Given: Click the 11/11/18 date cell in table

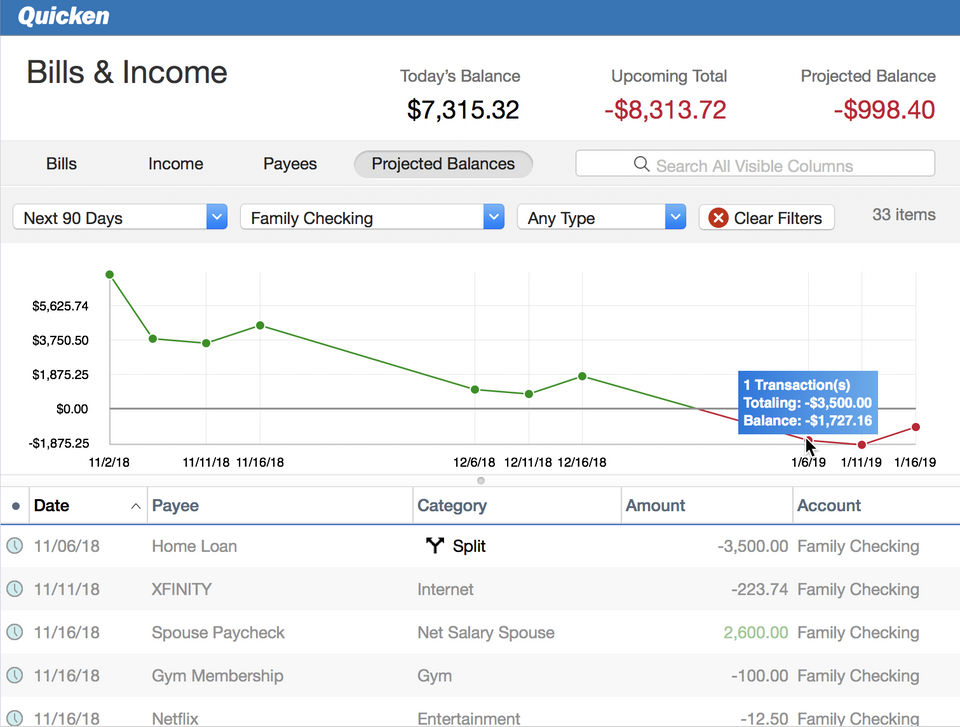Looking at the screenshot, I should [x=66, y=589].
